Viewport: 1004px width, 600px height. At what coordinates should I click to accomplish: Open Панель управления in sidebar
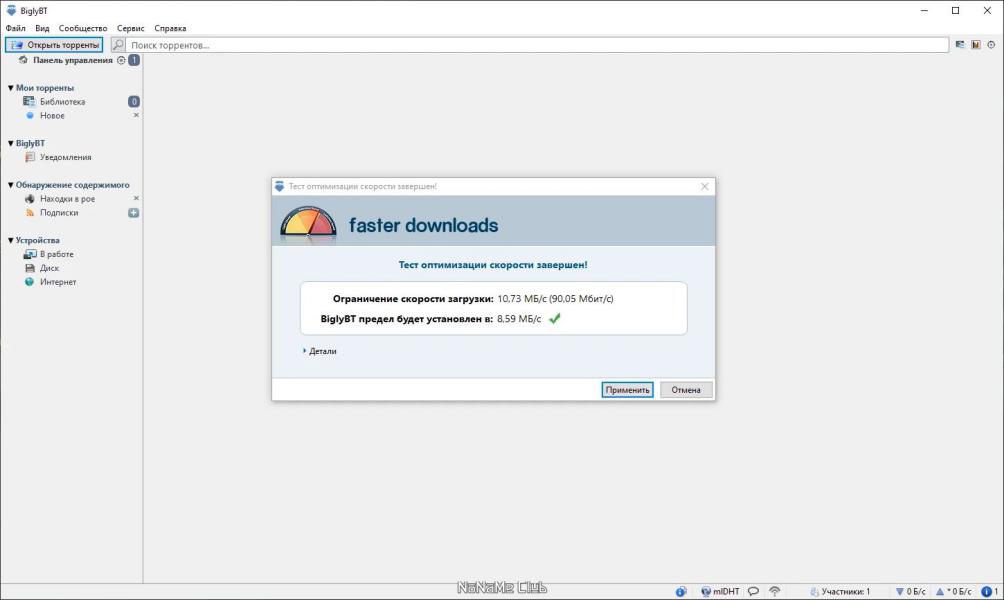pos(72,60)
